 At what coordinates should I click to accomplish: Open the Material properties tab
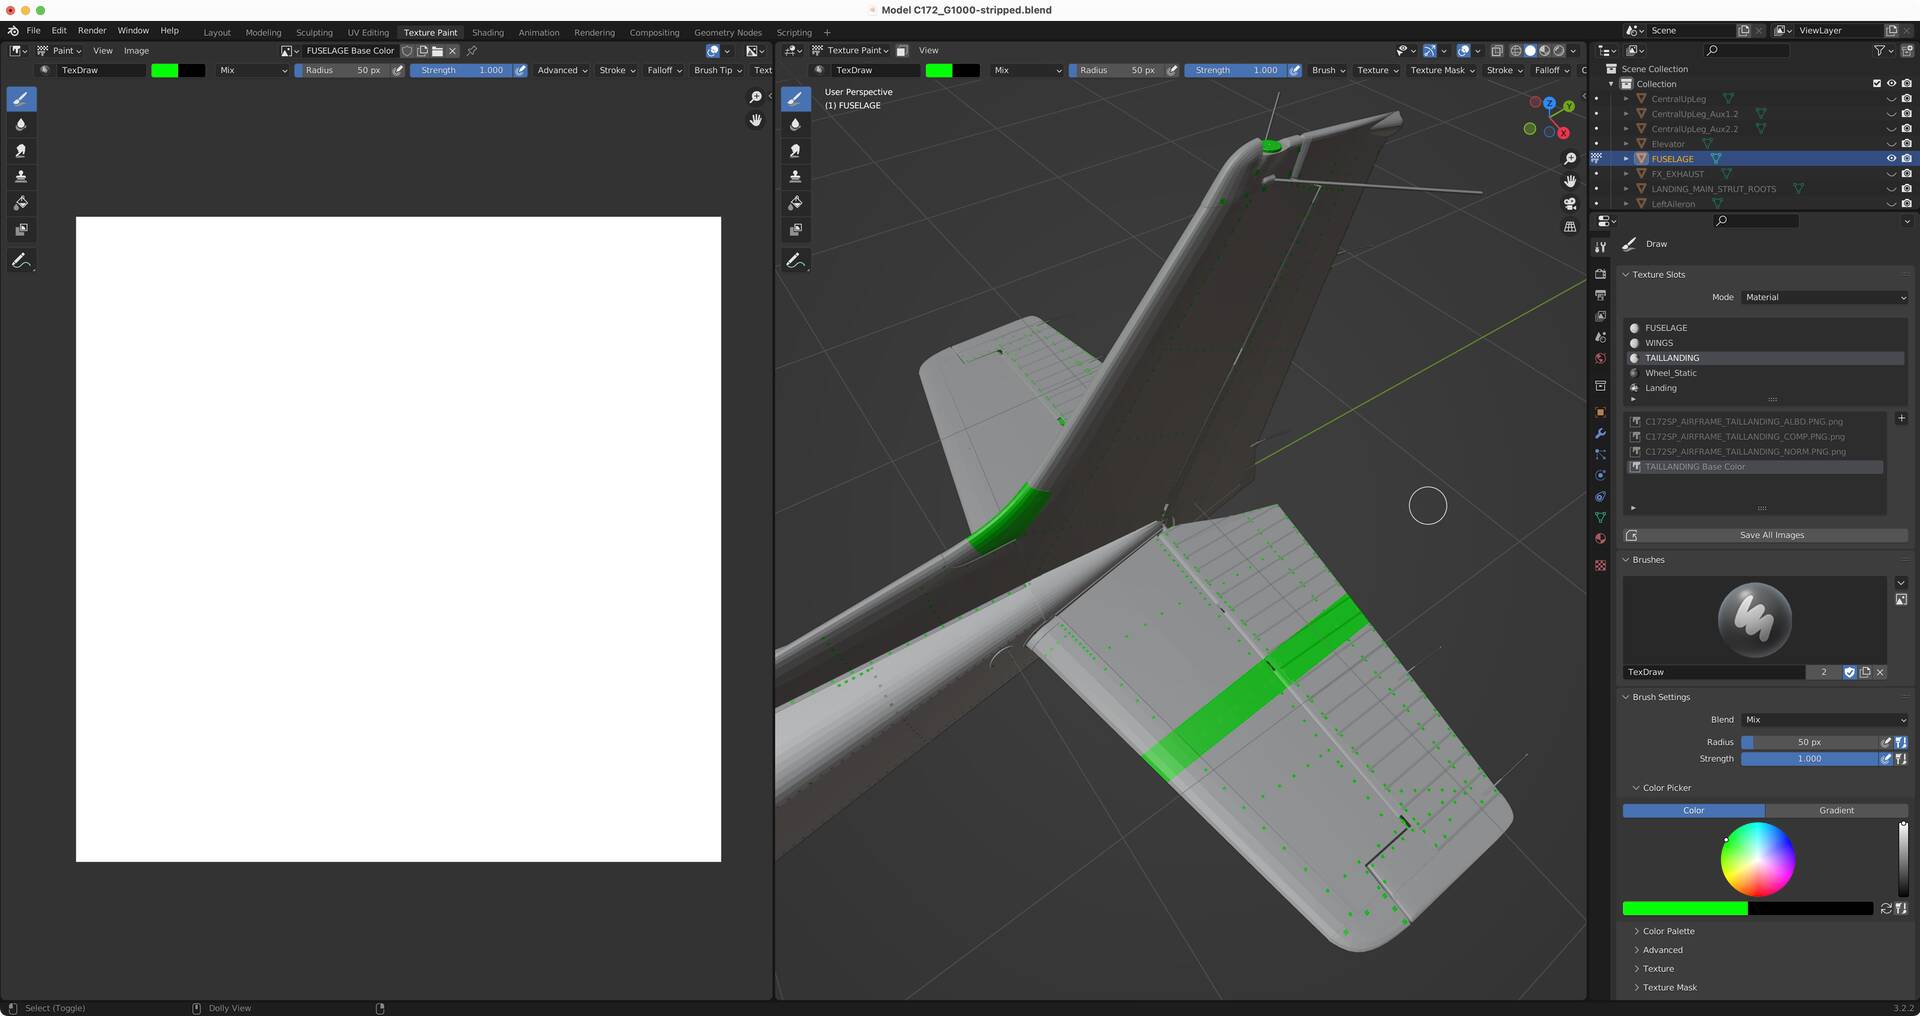click(x=1600, y=540)
